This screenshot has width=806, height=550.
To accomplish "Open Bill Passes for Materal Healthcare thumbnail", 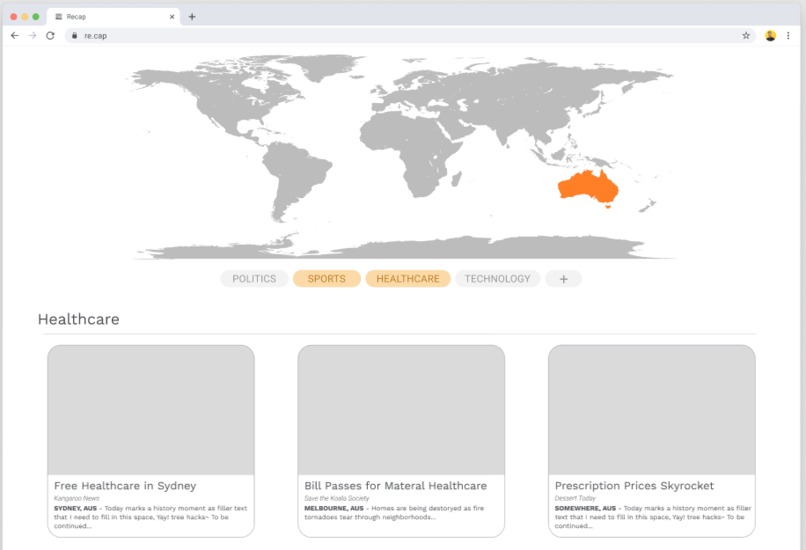I will tap(401, 410).
